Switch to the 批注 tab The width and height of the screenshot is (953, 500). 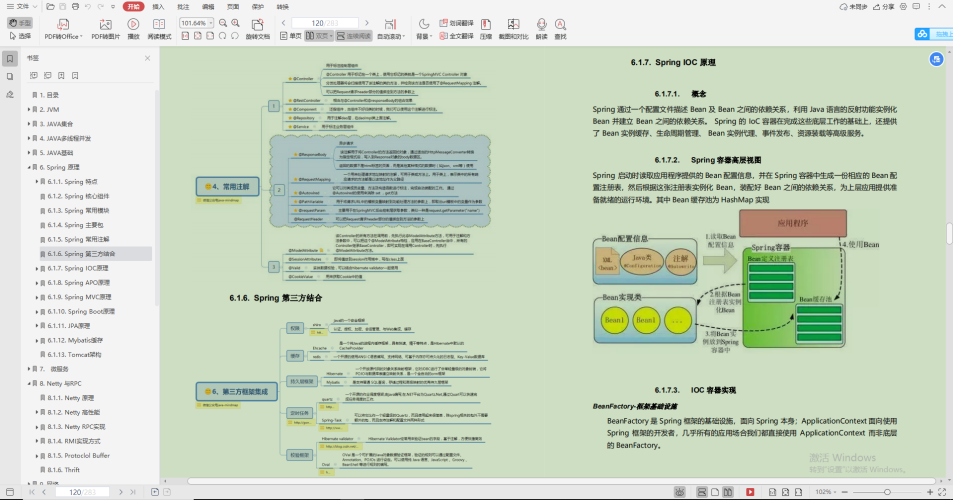coord(183,7)
